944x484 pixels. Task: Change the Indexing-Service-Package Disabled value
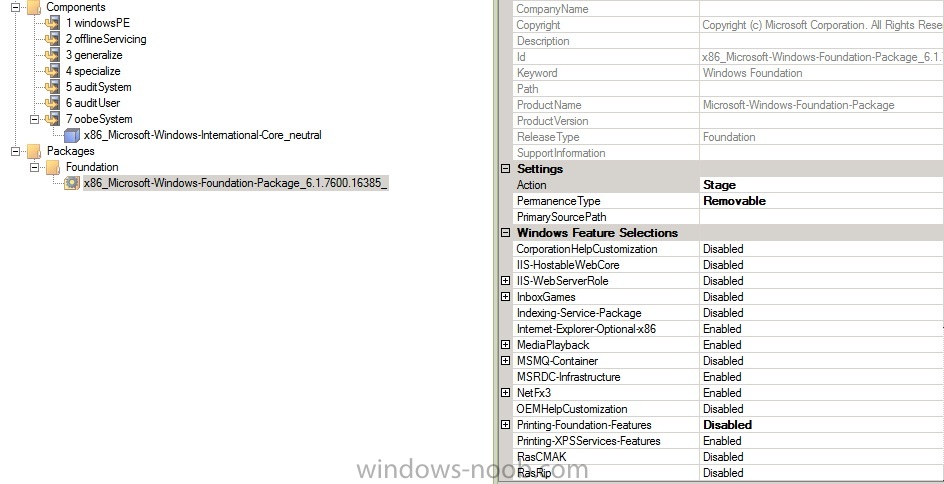click(x=821, y=312)
